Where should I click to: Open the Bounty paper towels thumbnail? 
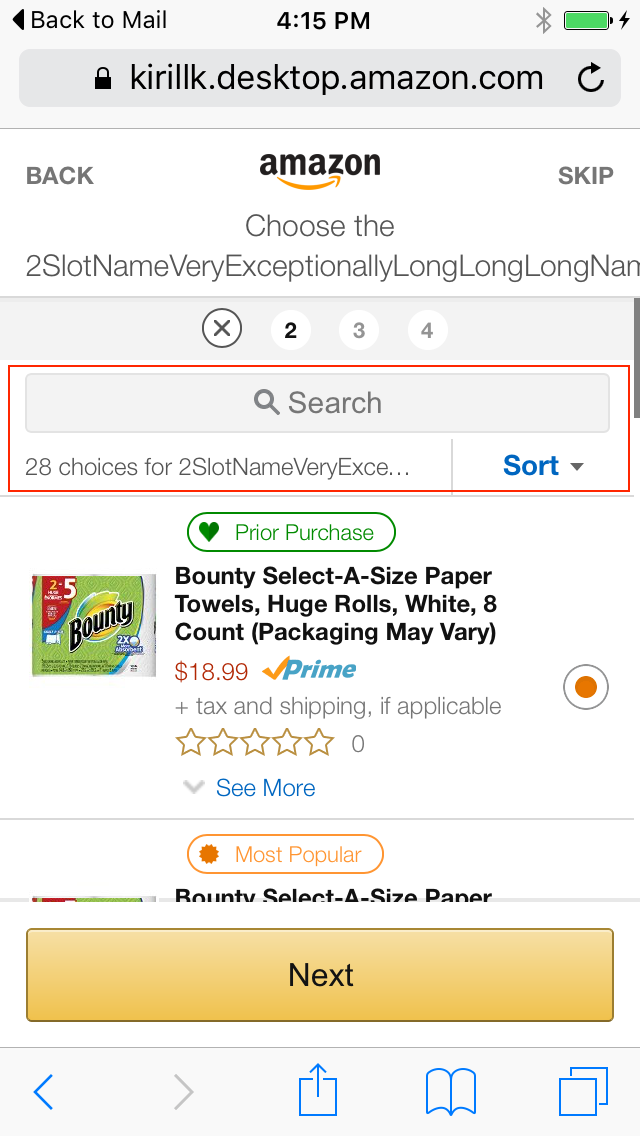pyautogui.click(x=93, y=625)
